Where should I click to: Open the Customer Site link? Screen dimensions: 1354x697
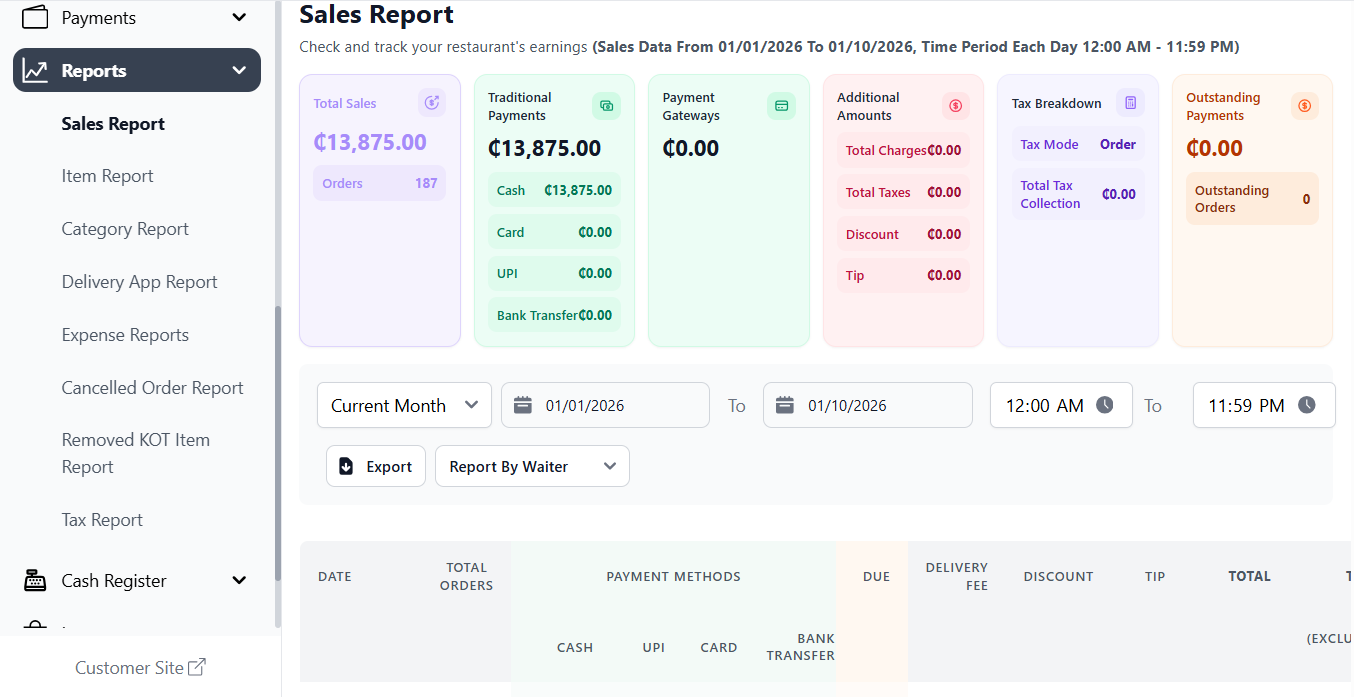point(140,668)
